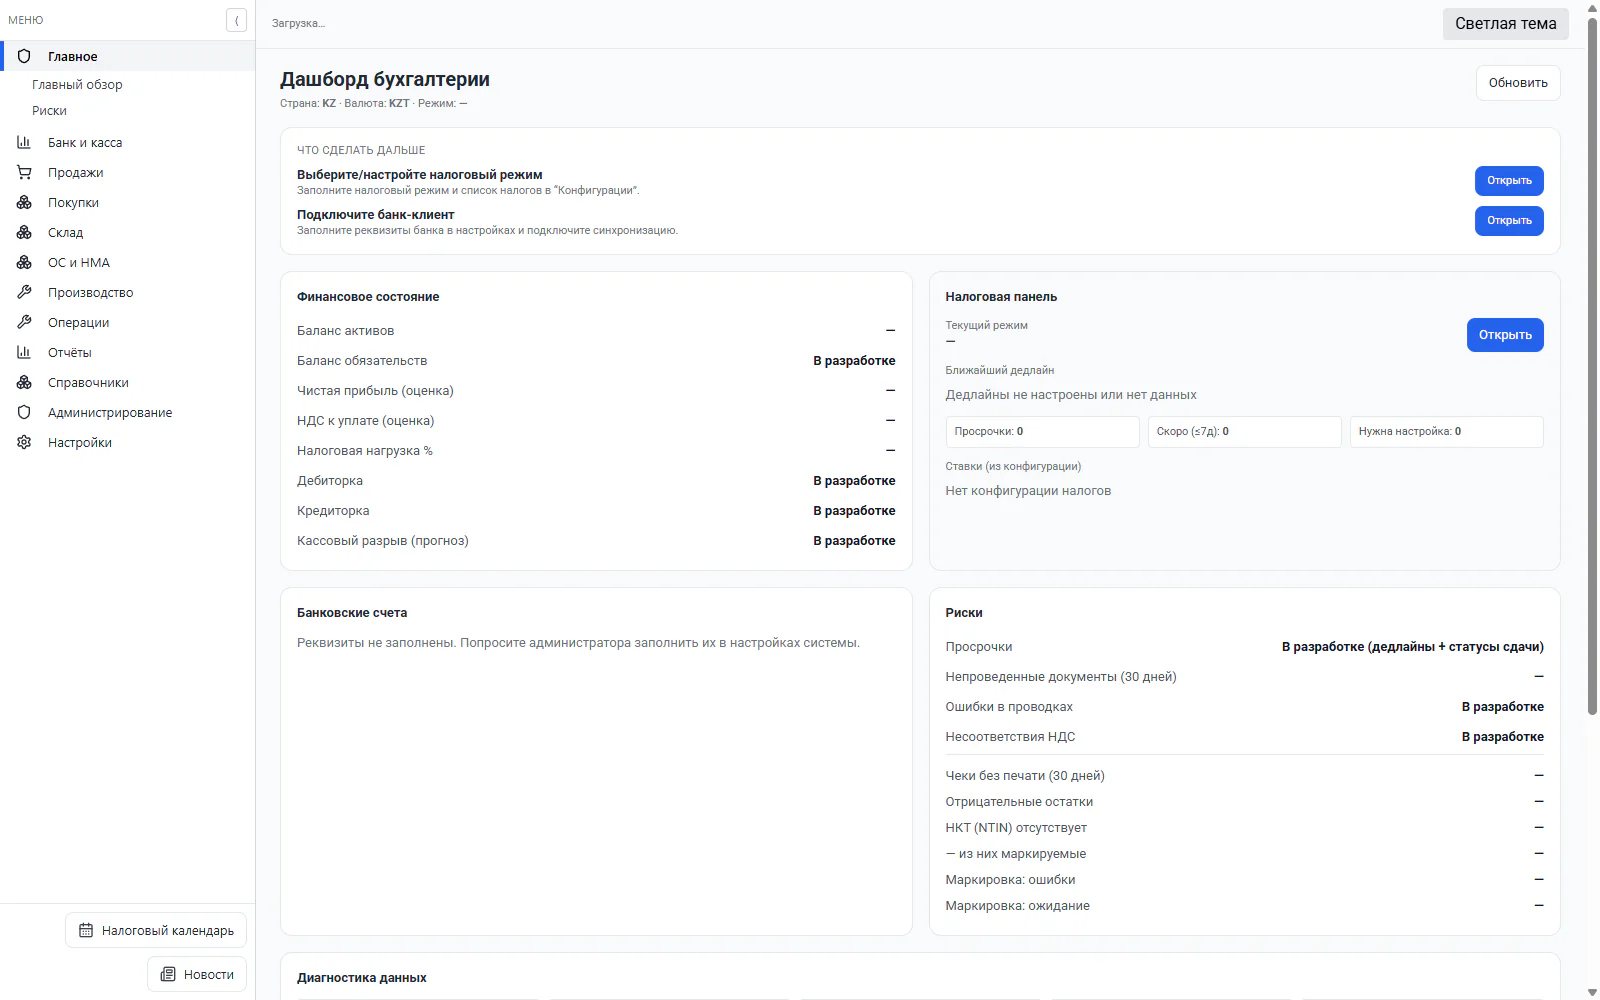Select the Операции wrench icon
Viewport: 1600px width, 1000px height.
pos(24,322)
